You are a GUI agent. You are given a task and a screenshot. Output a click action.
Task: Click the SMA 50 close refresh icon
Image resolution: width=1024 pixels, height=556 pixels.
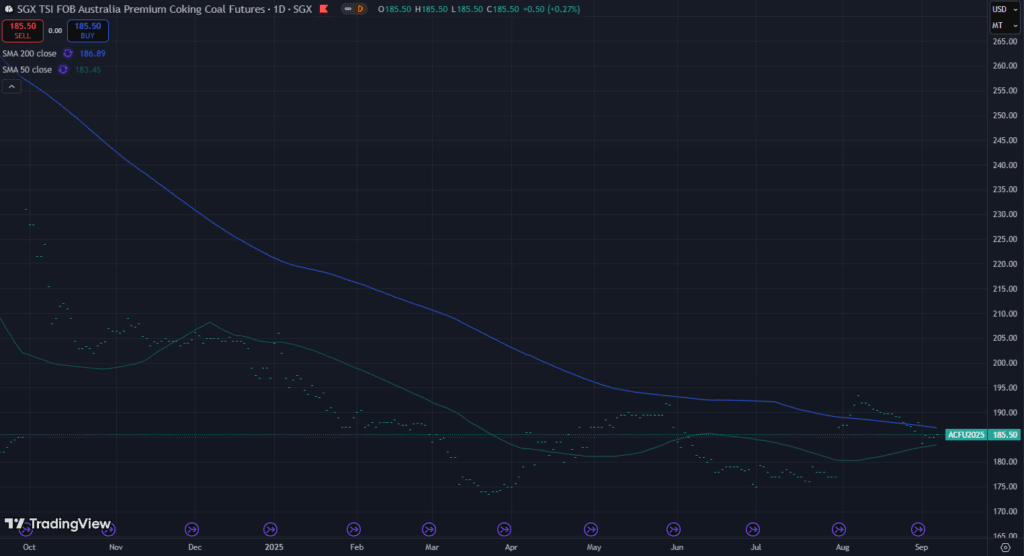64,70
